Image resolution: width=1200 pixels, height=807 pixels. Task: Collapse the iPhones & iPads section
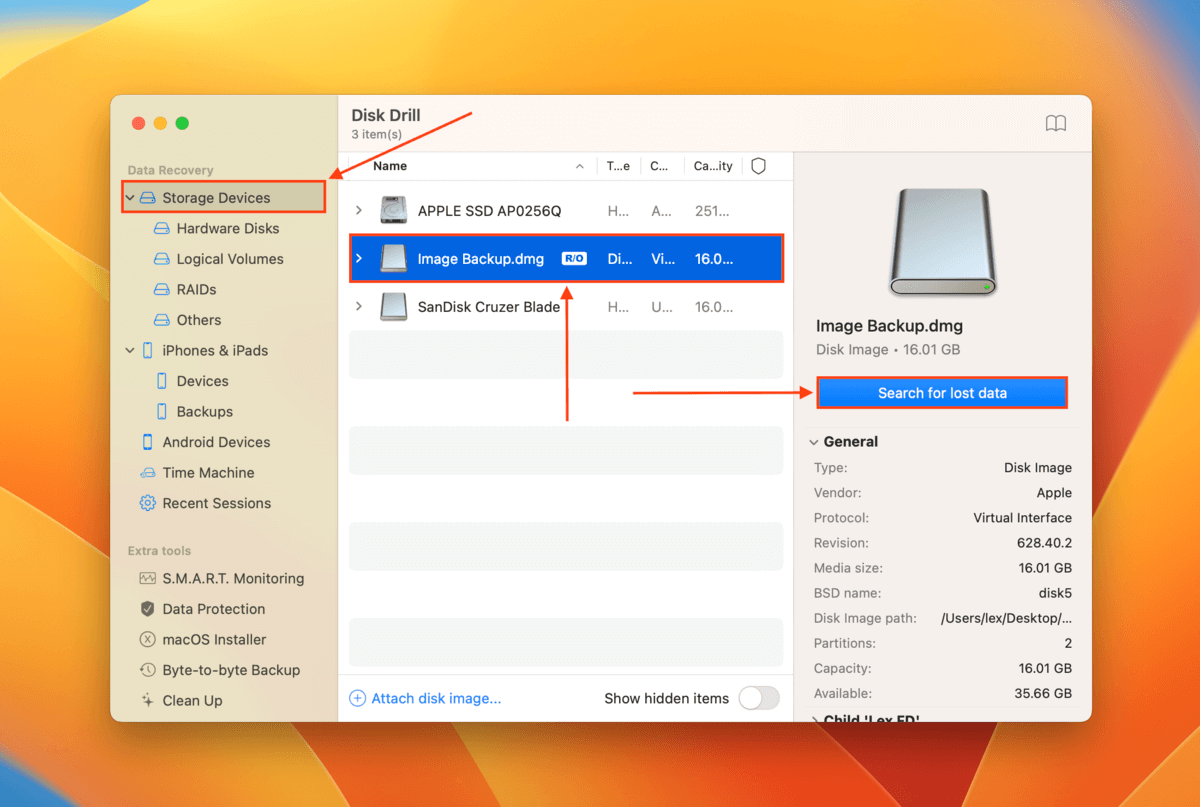(130, 350)
